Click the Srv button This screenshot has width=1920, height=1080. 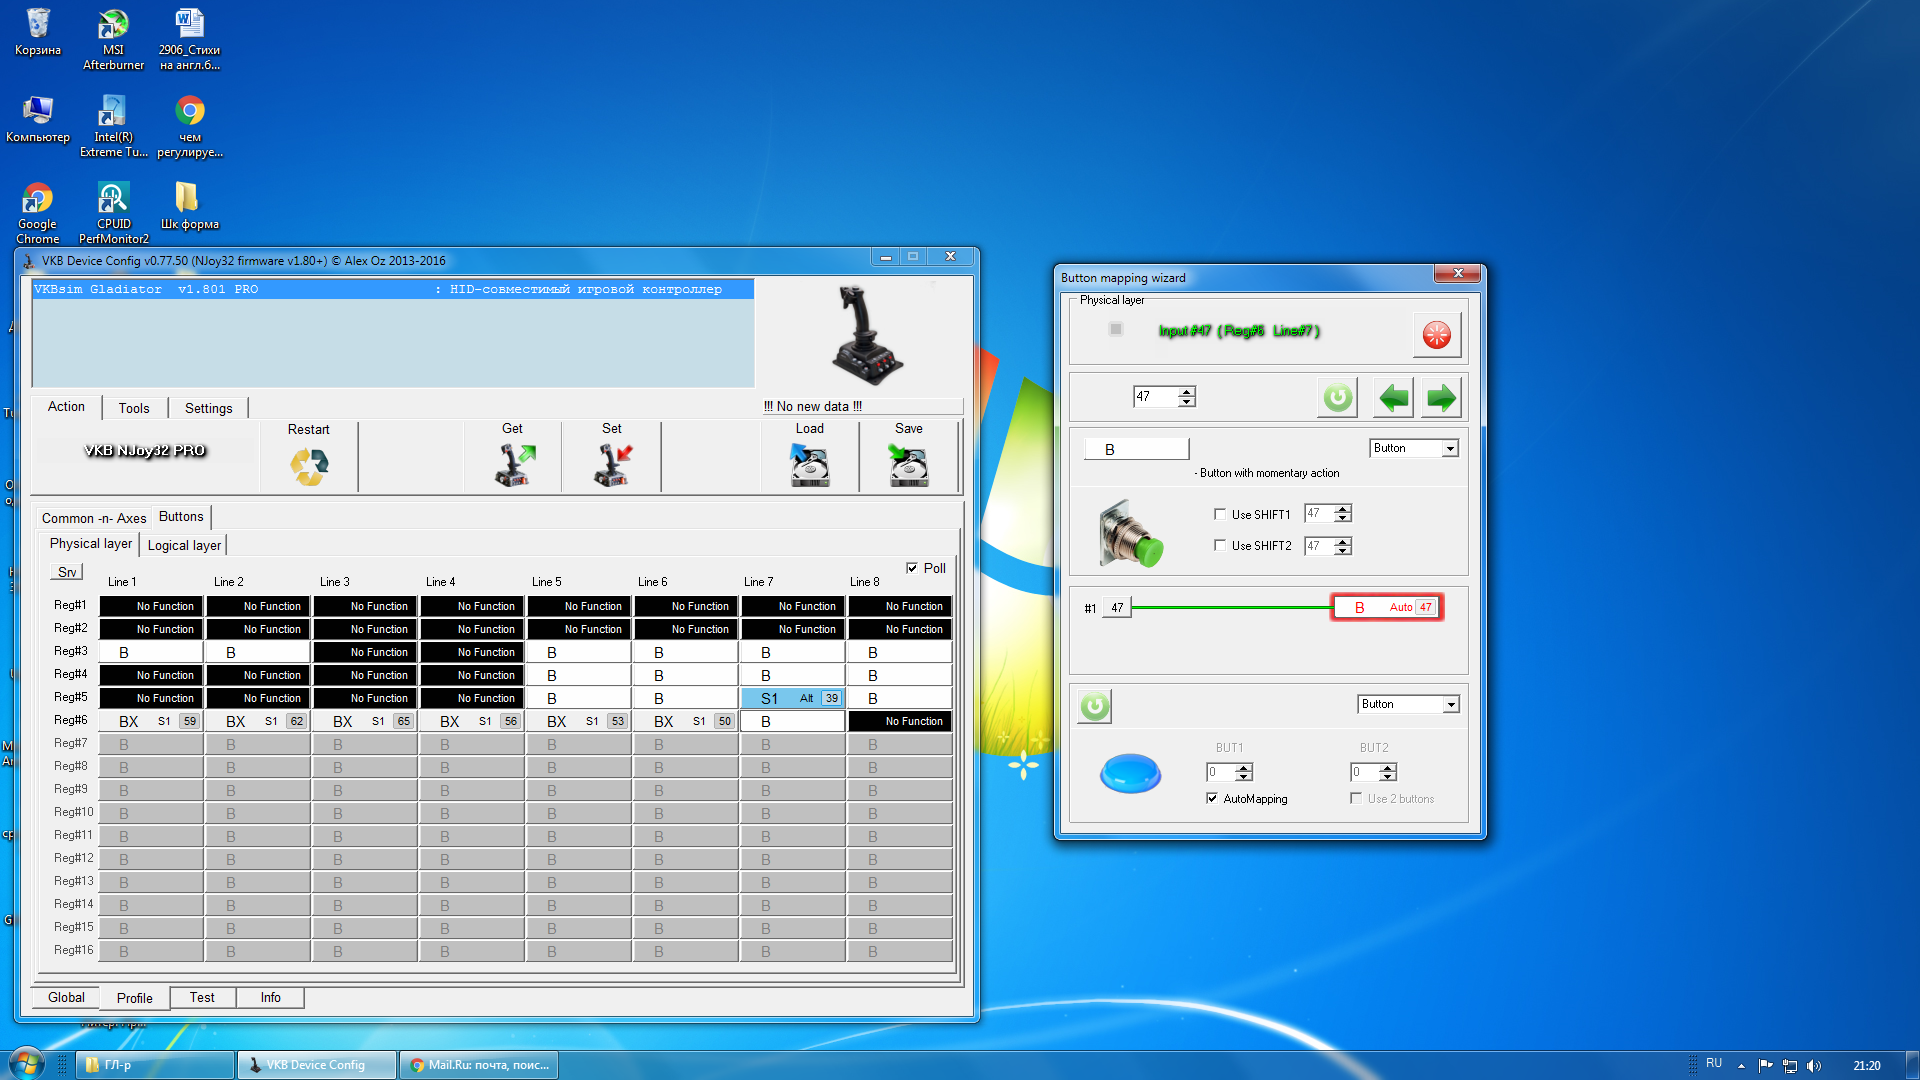click(67, 572)
